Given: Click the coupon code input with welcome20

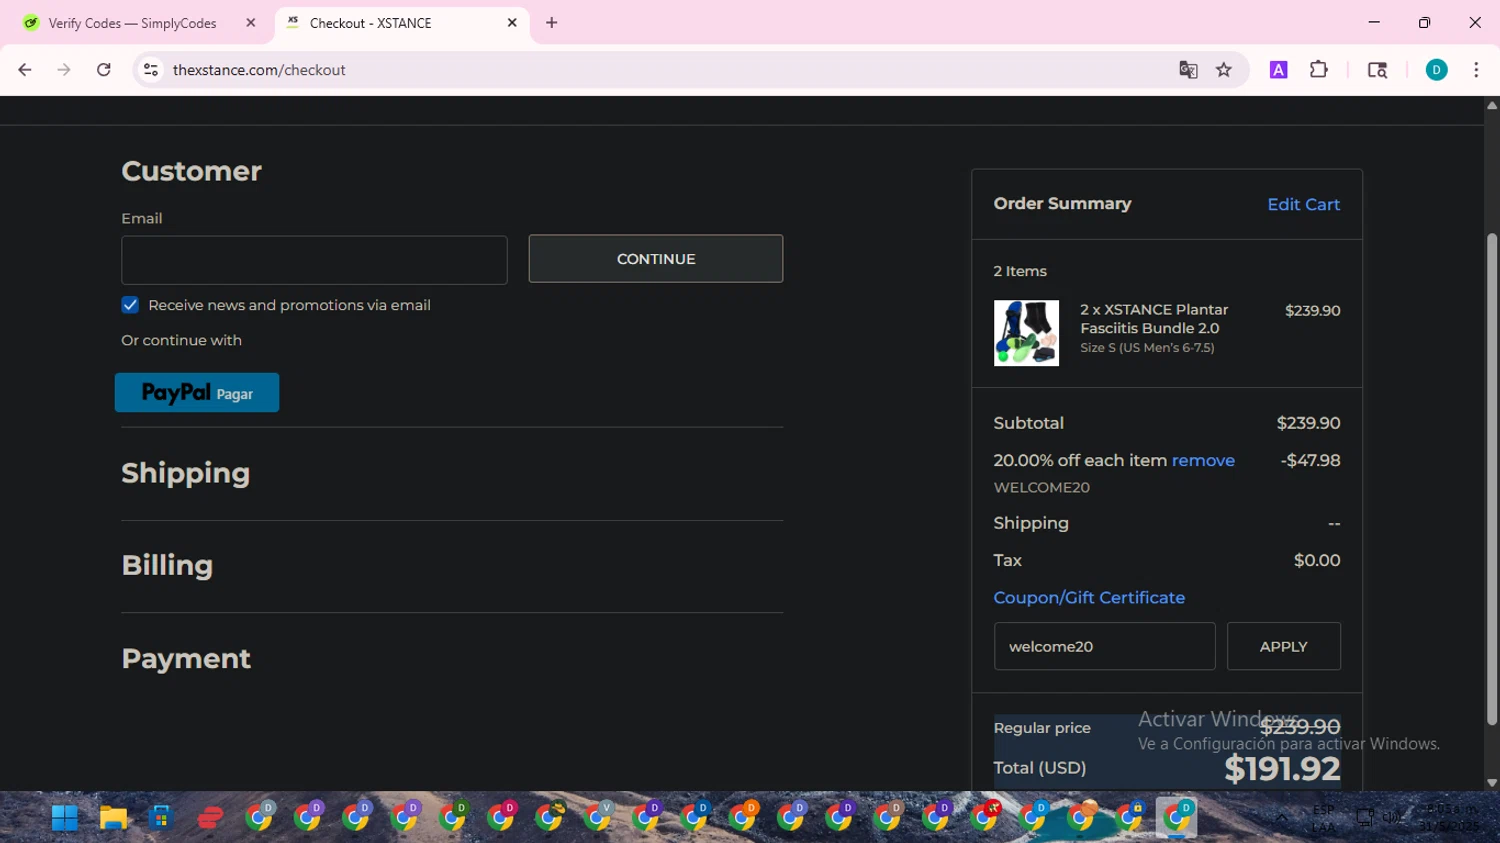Looking at the screenshot, I should (1104, 646).
